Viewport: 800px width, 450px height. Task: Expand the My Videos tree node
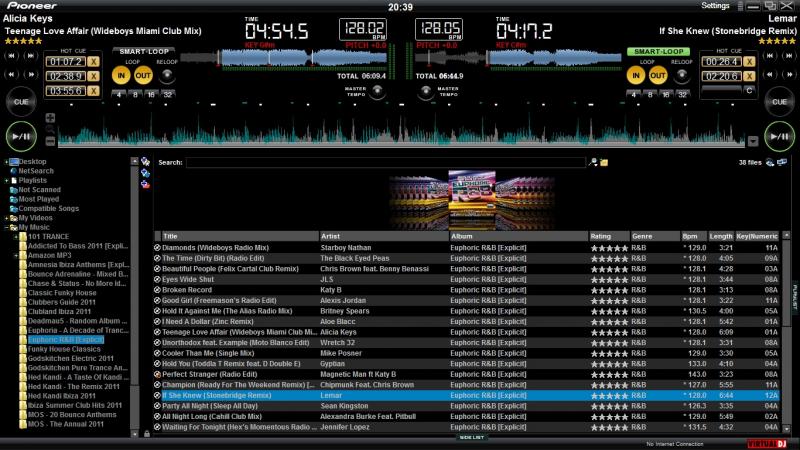(6, 218)
